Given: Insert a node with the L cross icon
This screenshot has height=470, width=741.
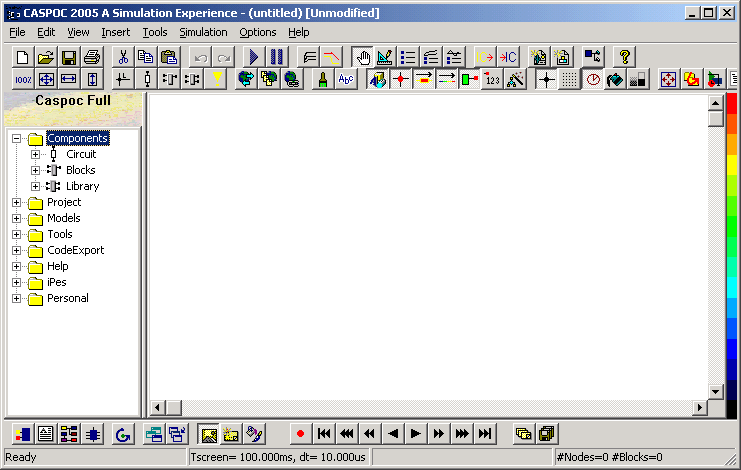Looking at the screenshot, I should pos(123,79).
